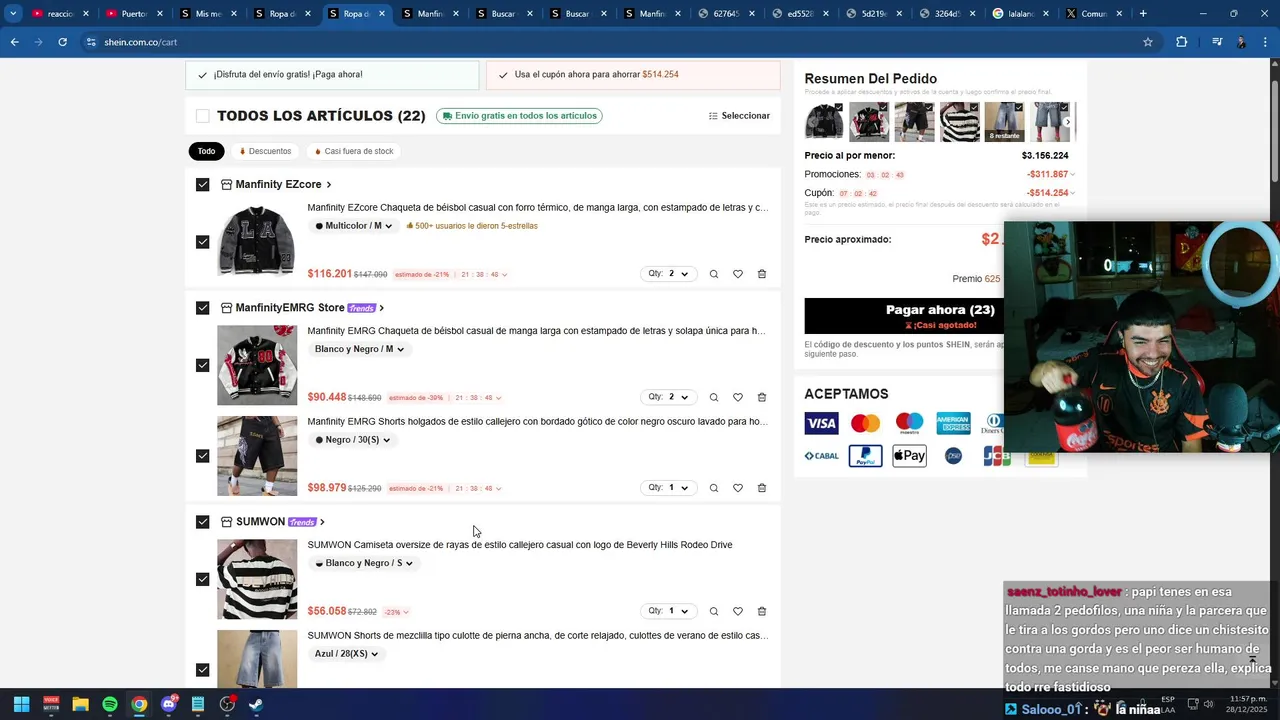Open Steam from taskbar
The height and width of the screenshot is (720, 1280).
[256, 704]
